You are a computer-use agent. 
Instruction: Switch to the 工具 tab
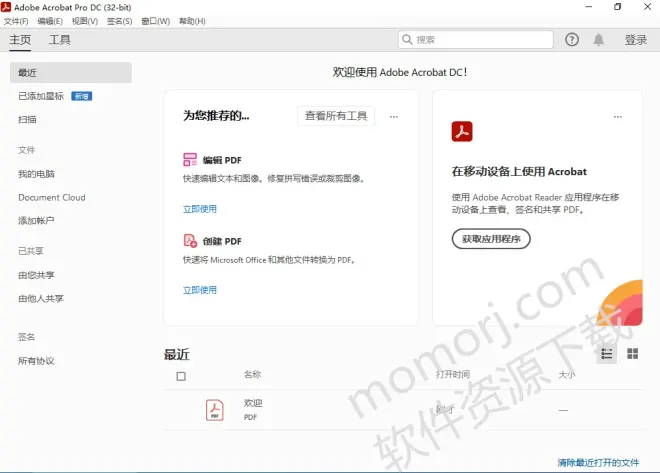(60, 40)
